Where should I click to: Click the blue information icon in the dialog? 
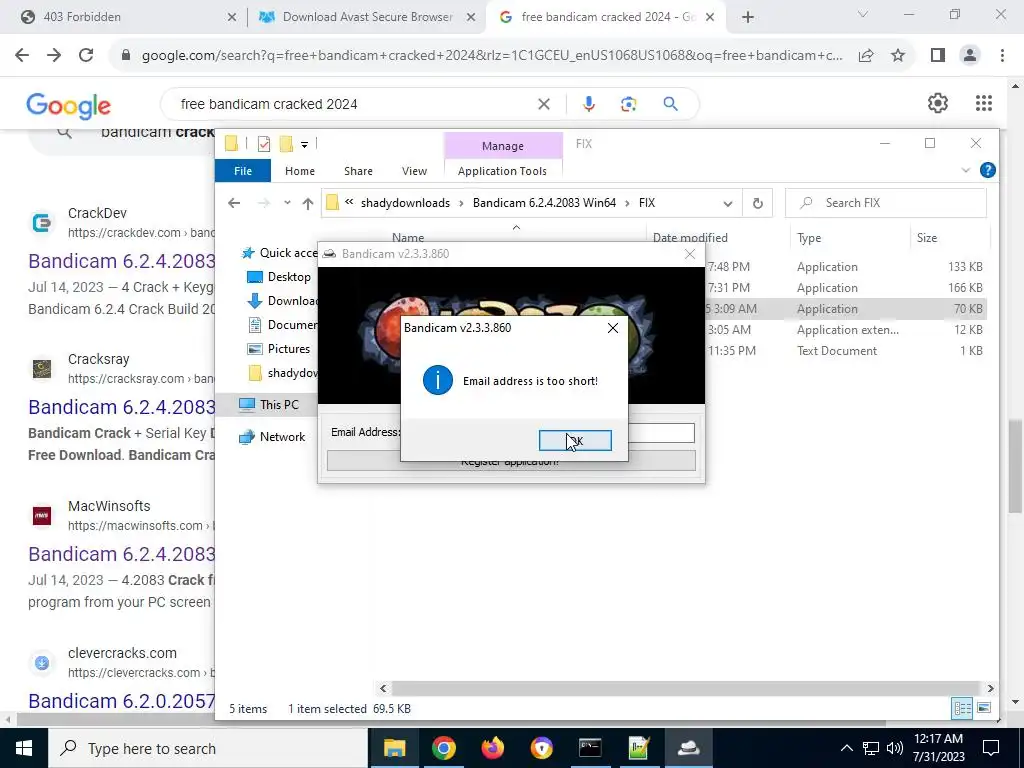click(x=438, y=380)
